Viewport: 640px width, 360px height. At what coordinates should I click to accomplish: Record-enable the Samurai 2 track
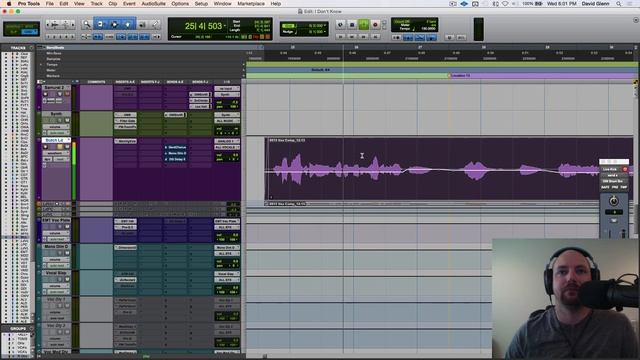45,94
